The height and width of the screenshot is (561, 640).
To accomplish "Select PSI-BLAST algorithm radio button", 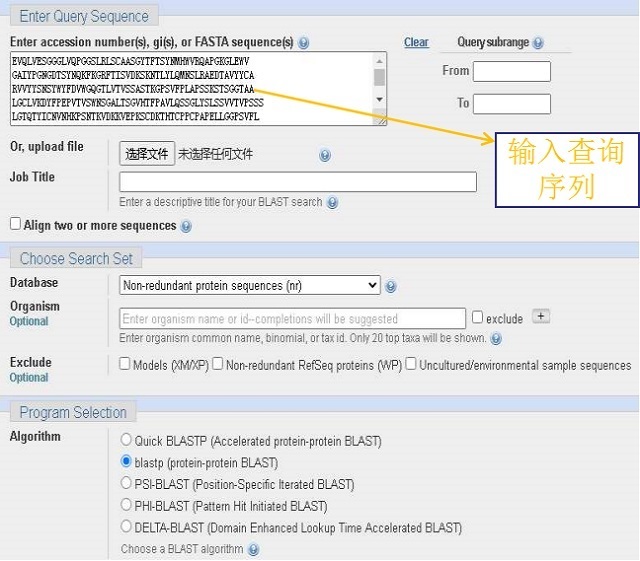I will (126, 483).
